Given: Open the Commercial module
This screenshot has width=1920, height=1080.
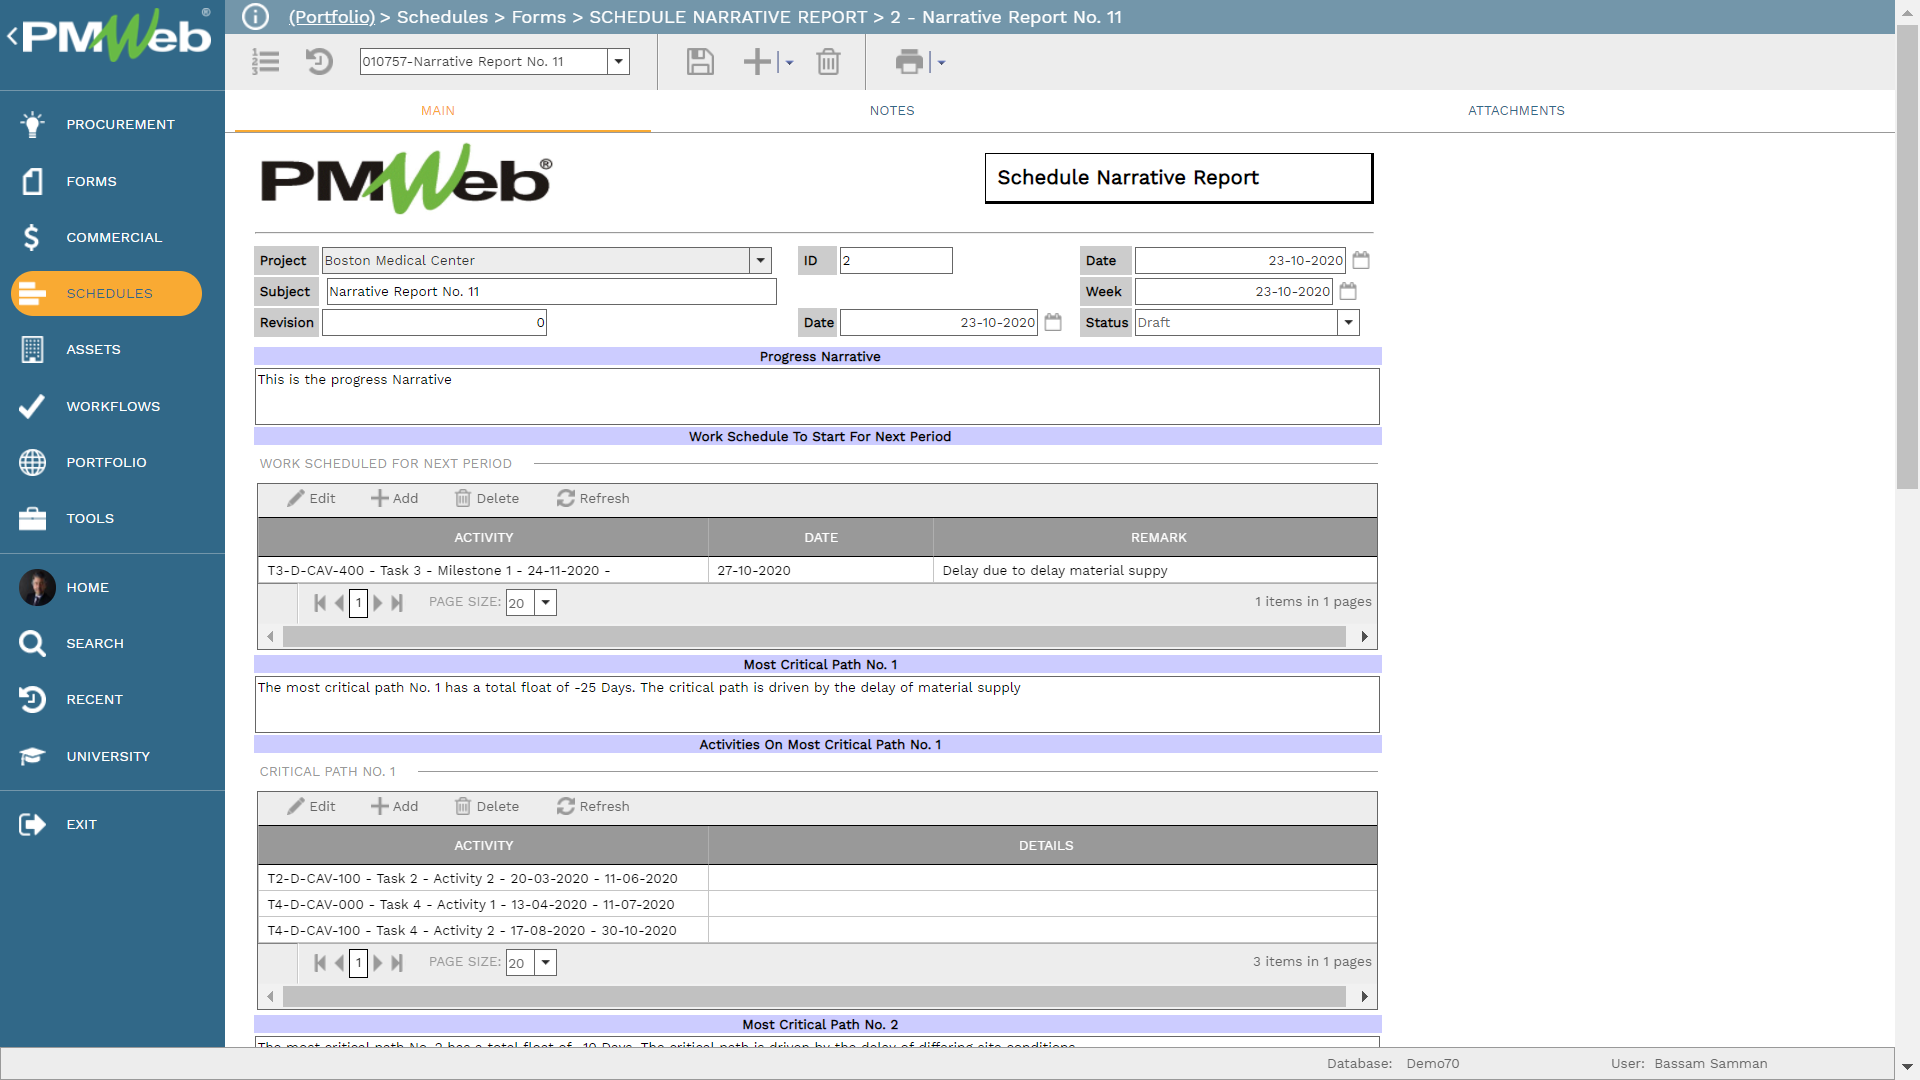Looking at the screenshot, I should [112, 237].
